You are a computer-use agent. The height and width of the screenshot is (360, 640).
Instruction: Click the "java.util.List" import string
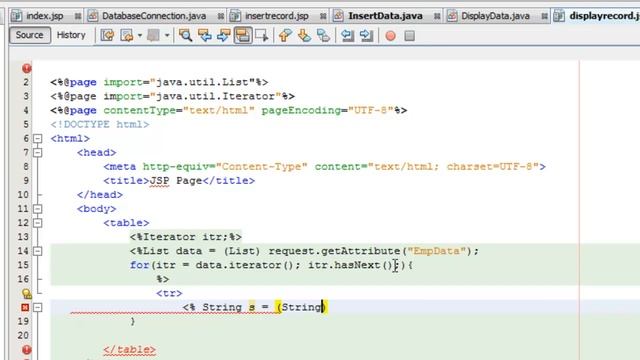pyautogui.click(x=202, y=82)
